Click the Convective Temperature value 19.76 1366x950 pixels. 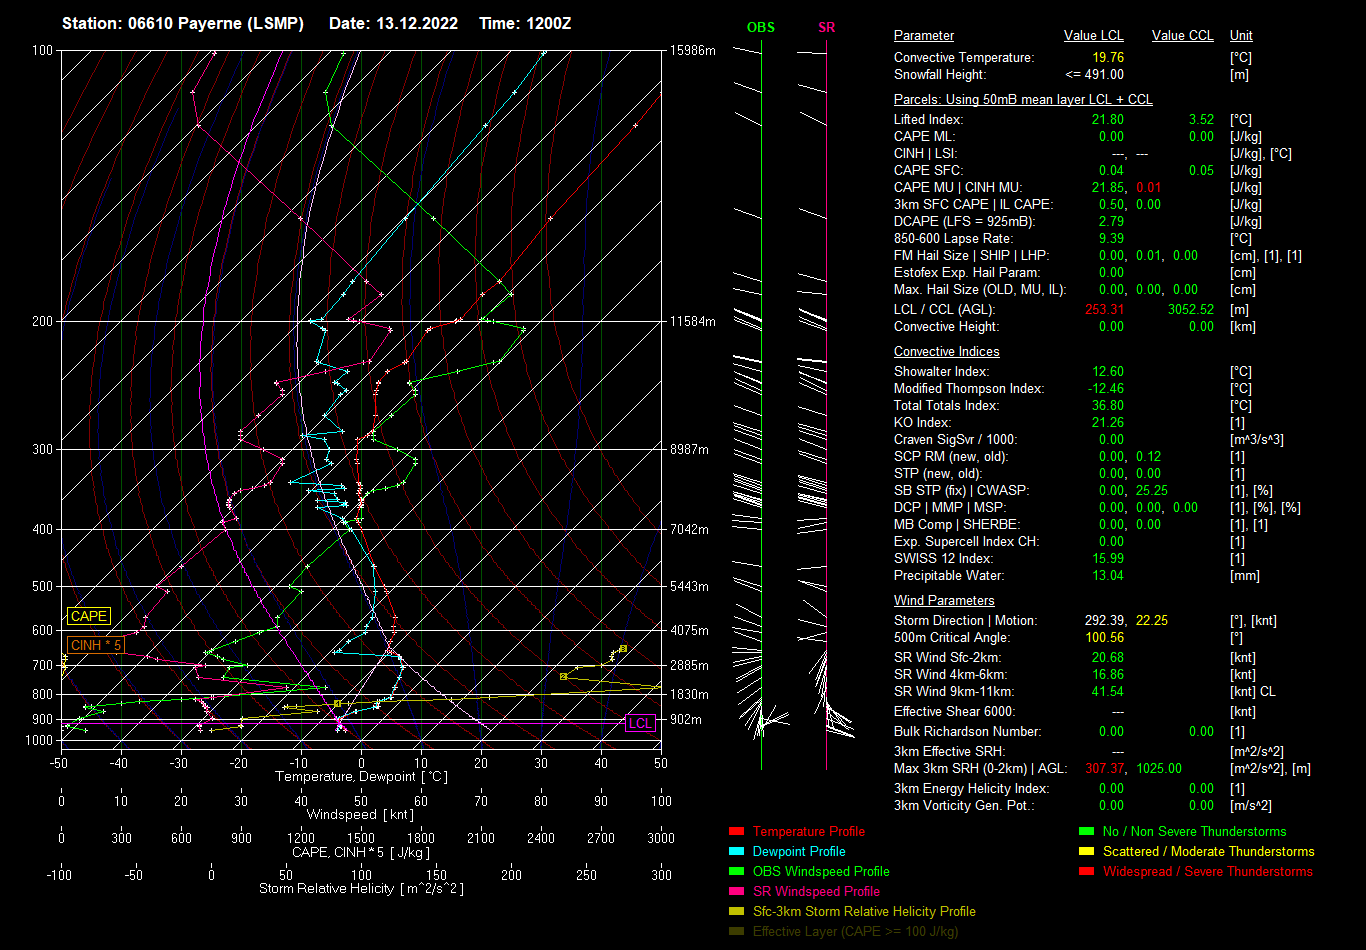click(x=1108, y=58)
